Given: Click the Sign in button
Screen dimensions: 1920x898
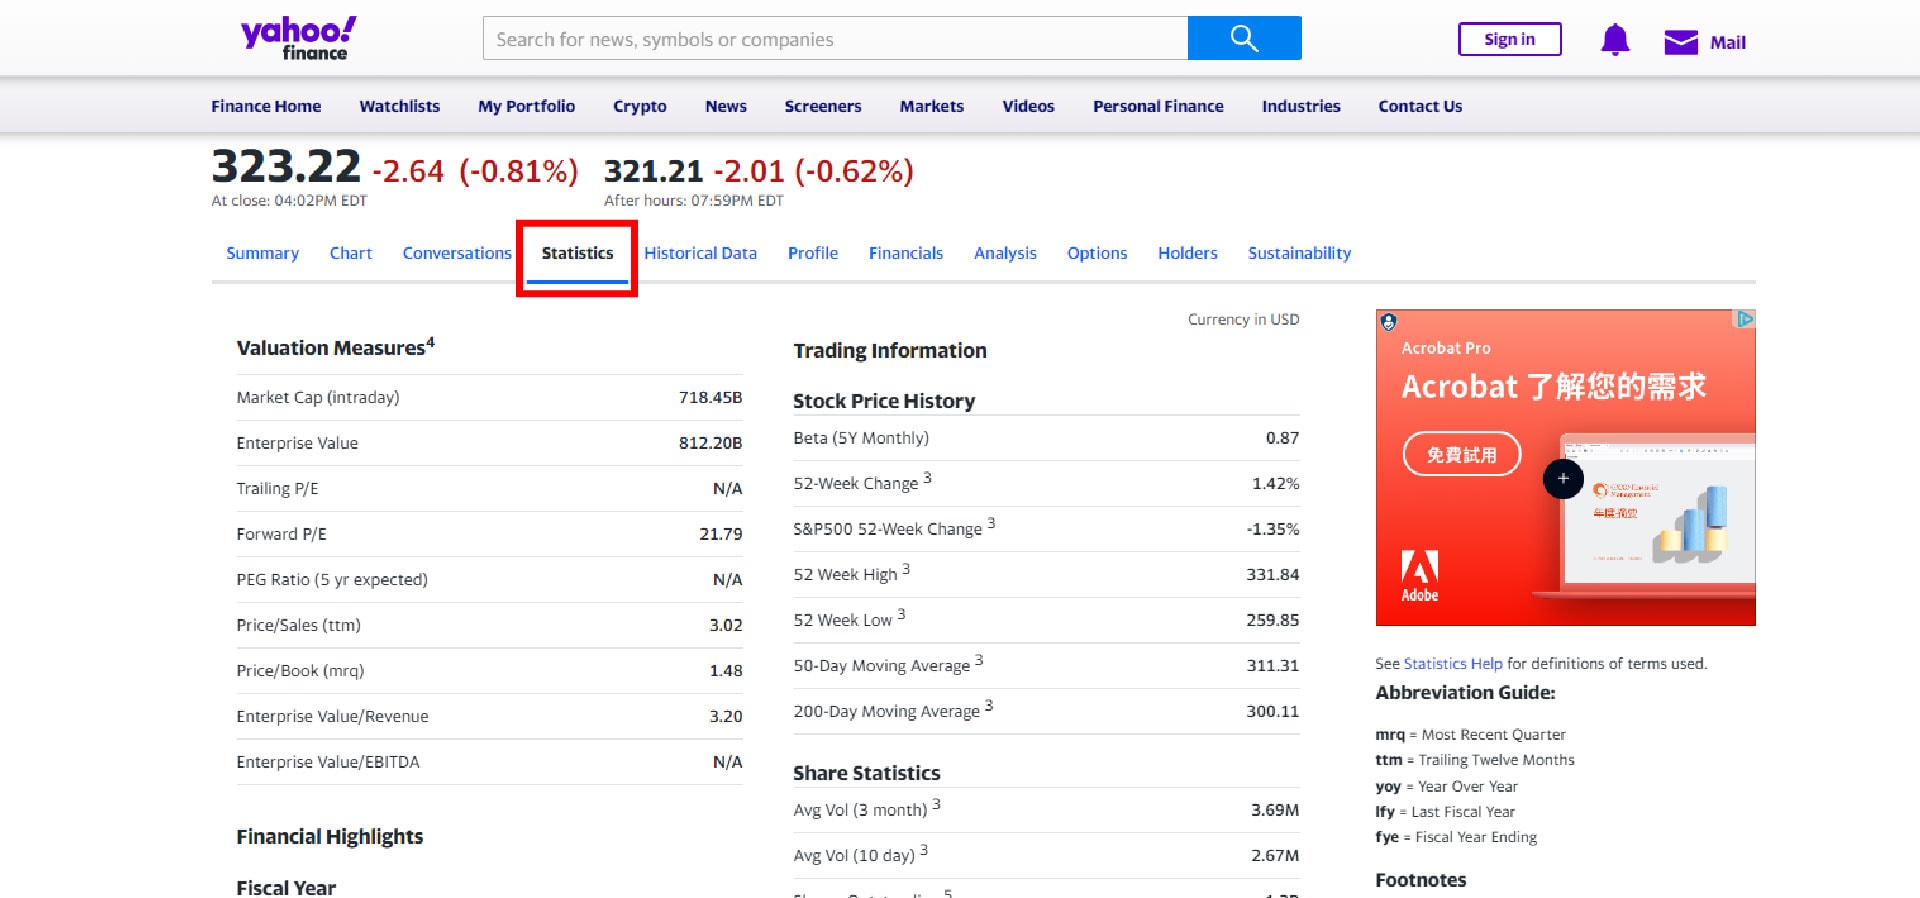Looking at the screenshot, I should click(x=1509, y=39).
